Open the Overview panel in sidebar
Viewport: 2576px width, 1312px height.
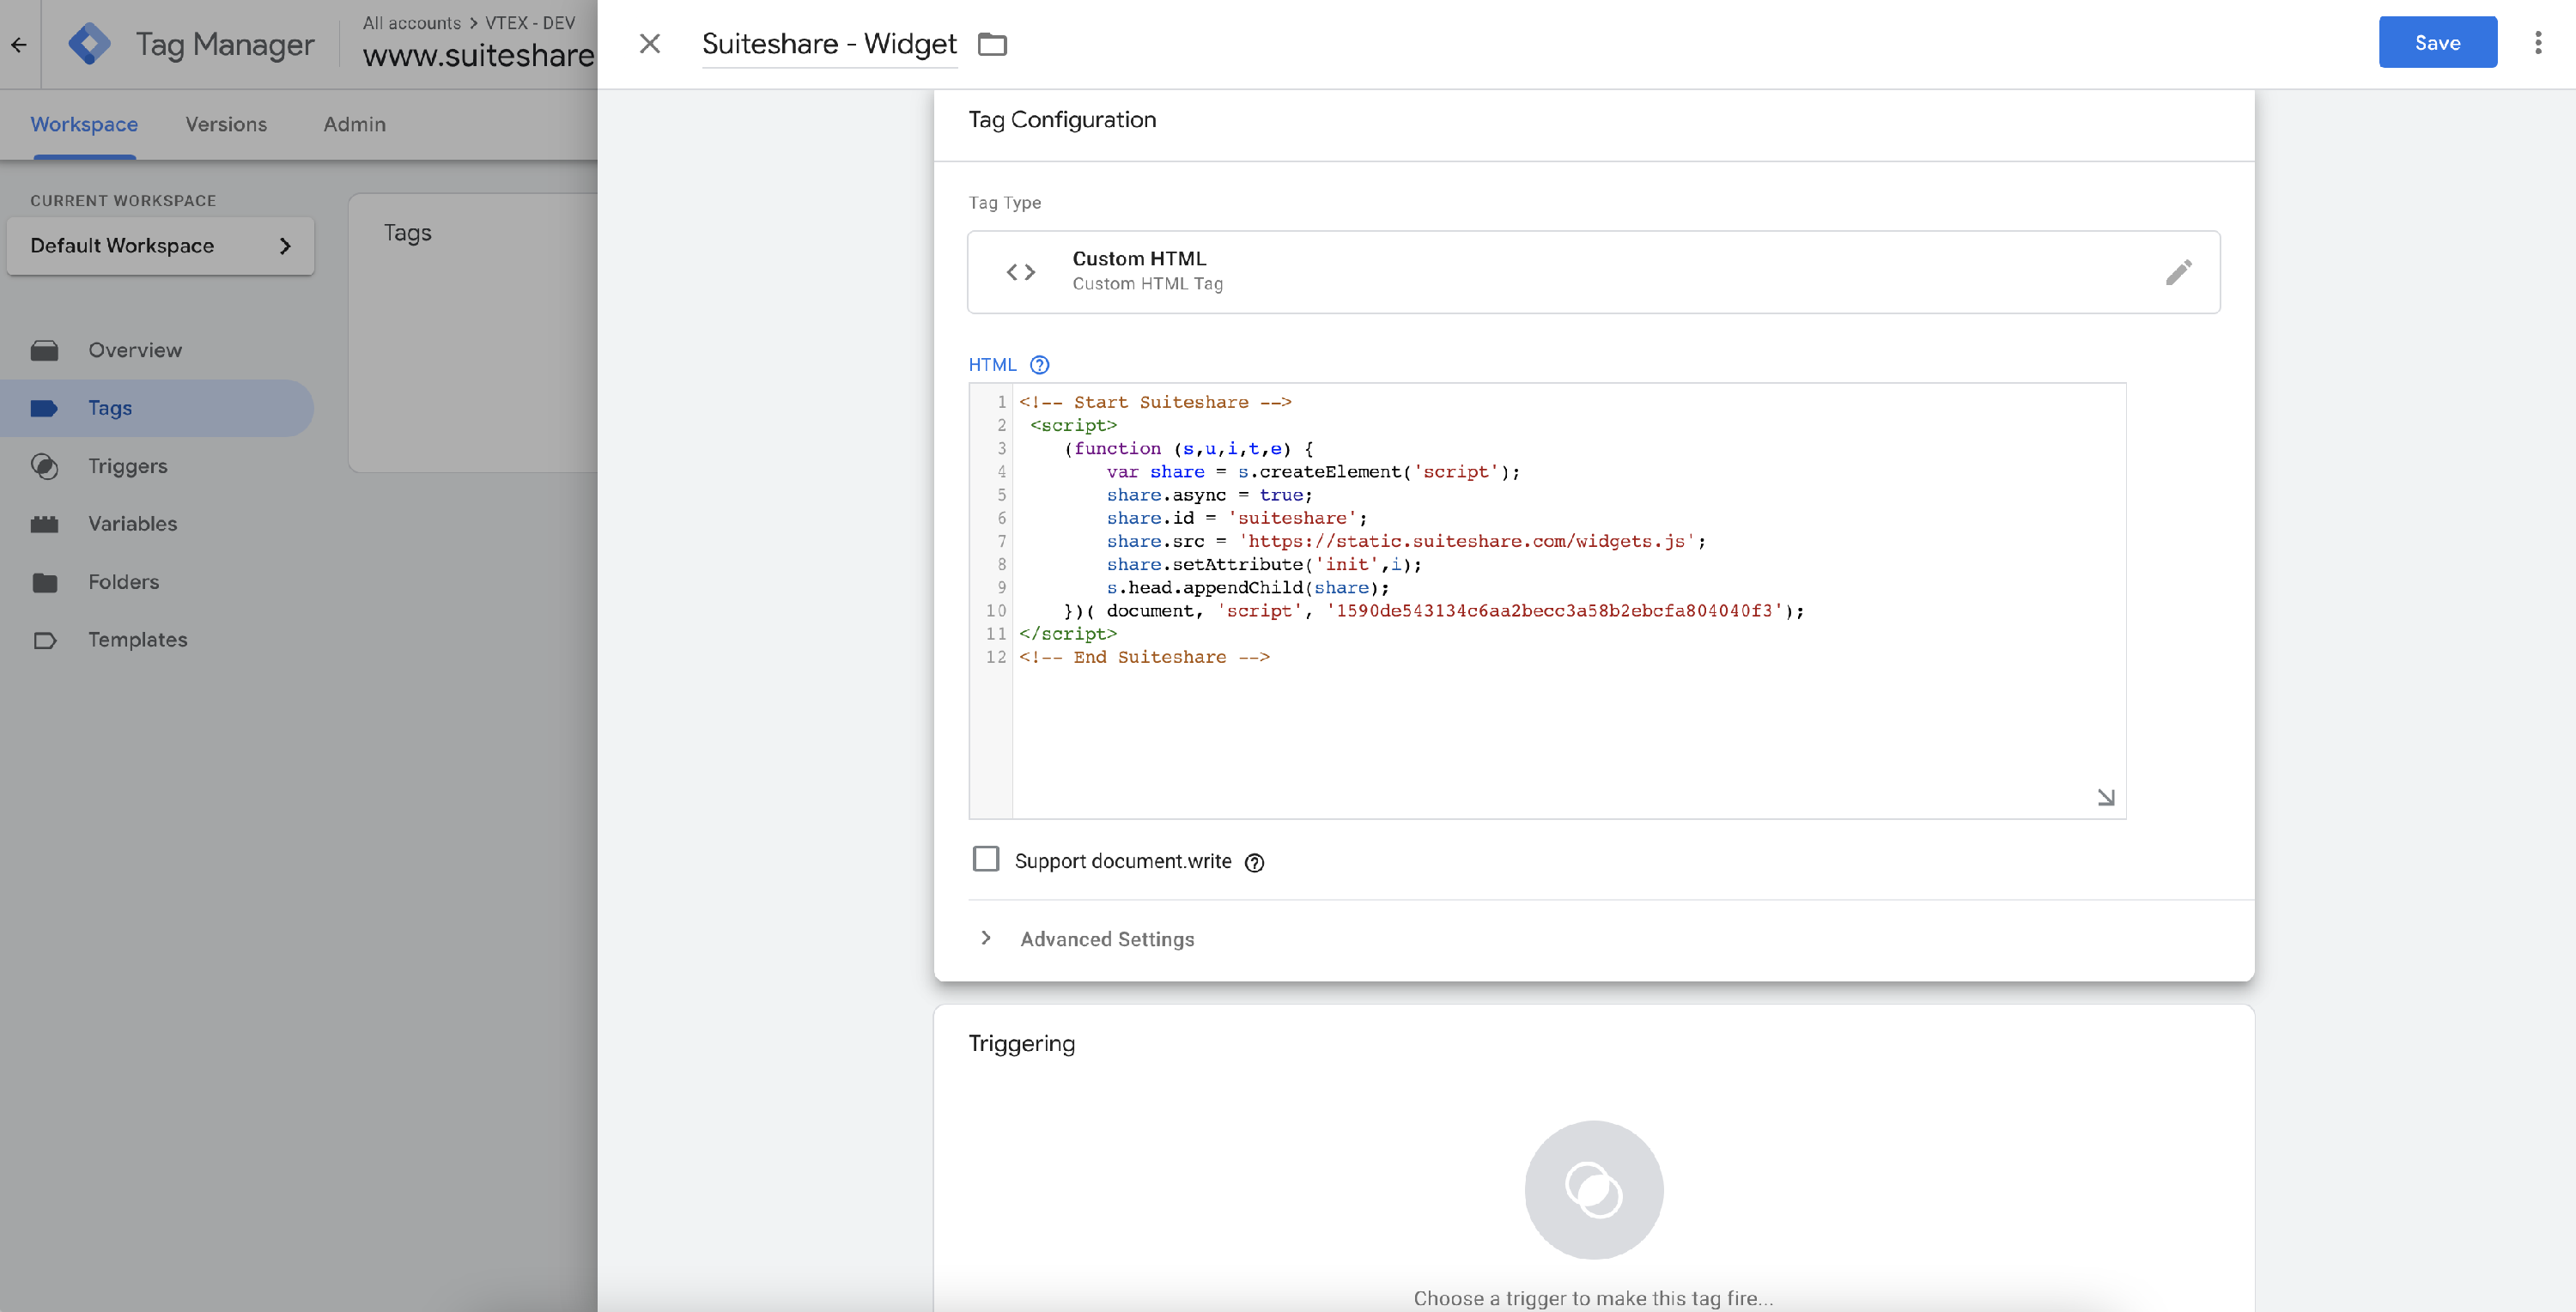tap(134, 350)
